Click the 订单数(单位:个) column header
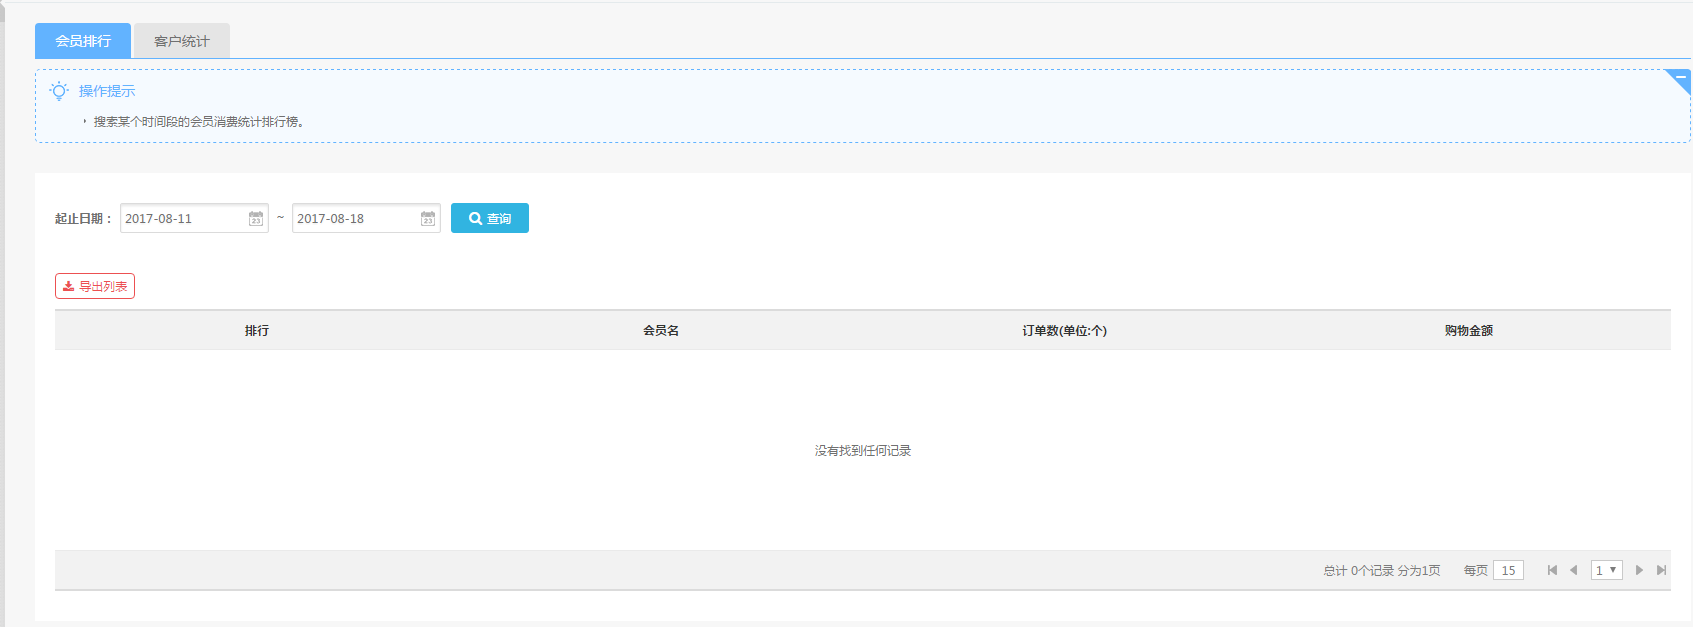The height and width of the screenshot is (627, 1693). [x=1065, y=330]
